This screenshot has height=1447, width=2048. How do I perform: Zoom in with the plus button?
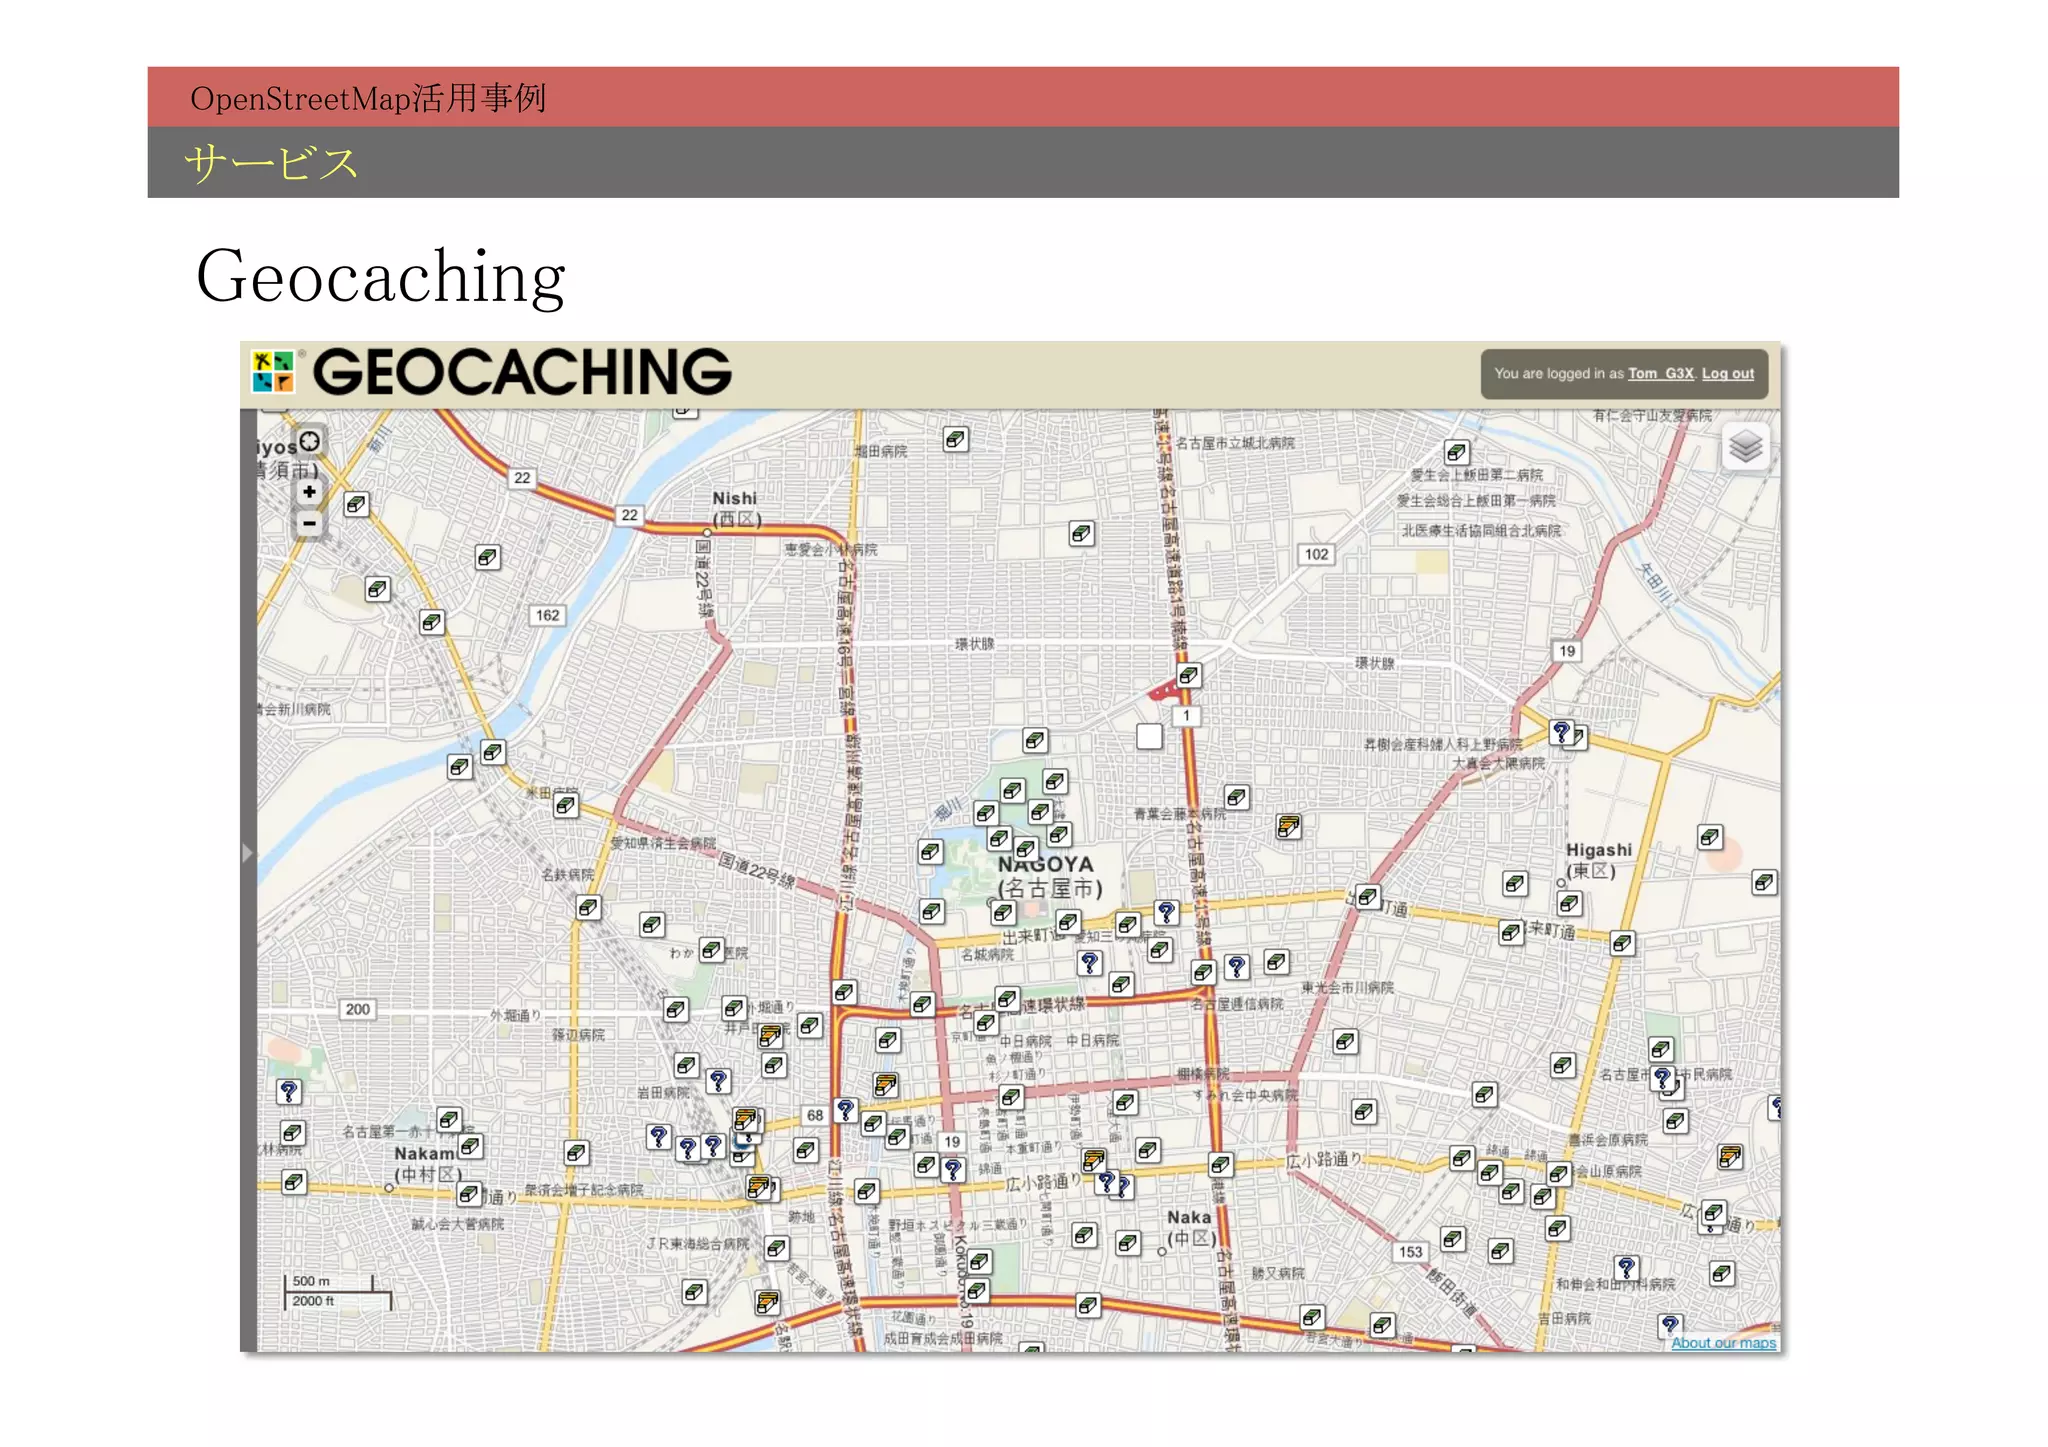[x=309, y=491]
